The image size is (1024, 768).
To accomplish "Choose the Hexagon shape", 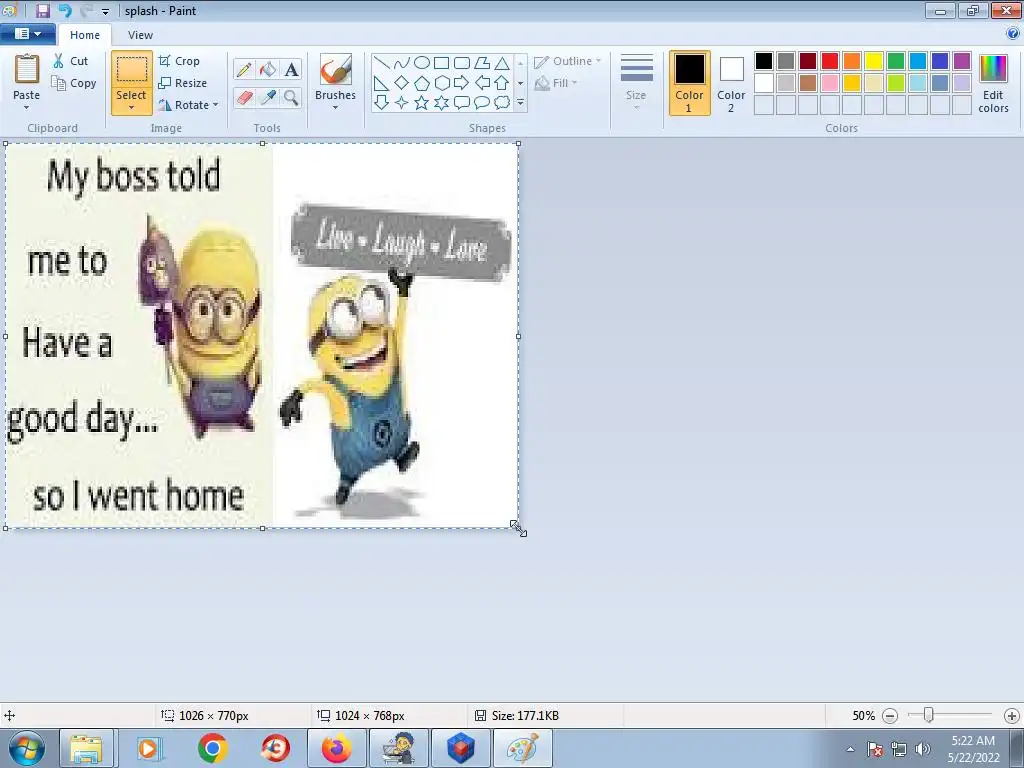I will (441, 83).
